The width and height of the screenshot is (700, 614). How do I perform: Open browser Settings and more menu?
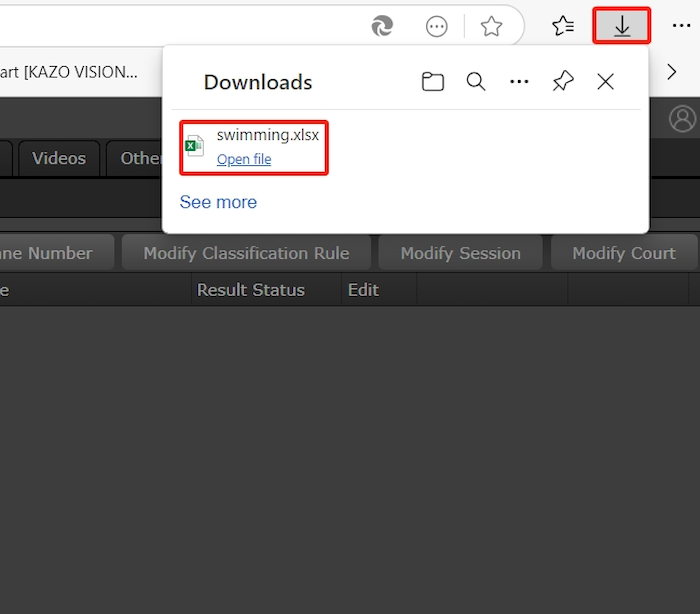click(681, 27)
